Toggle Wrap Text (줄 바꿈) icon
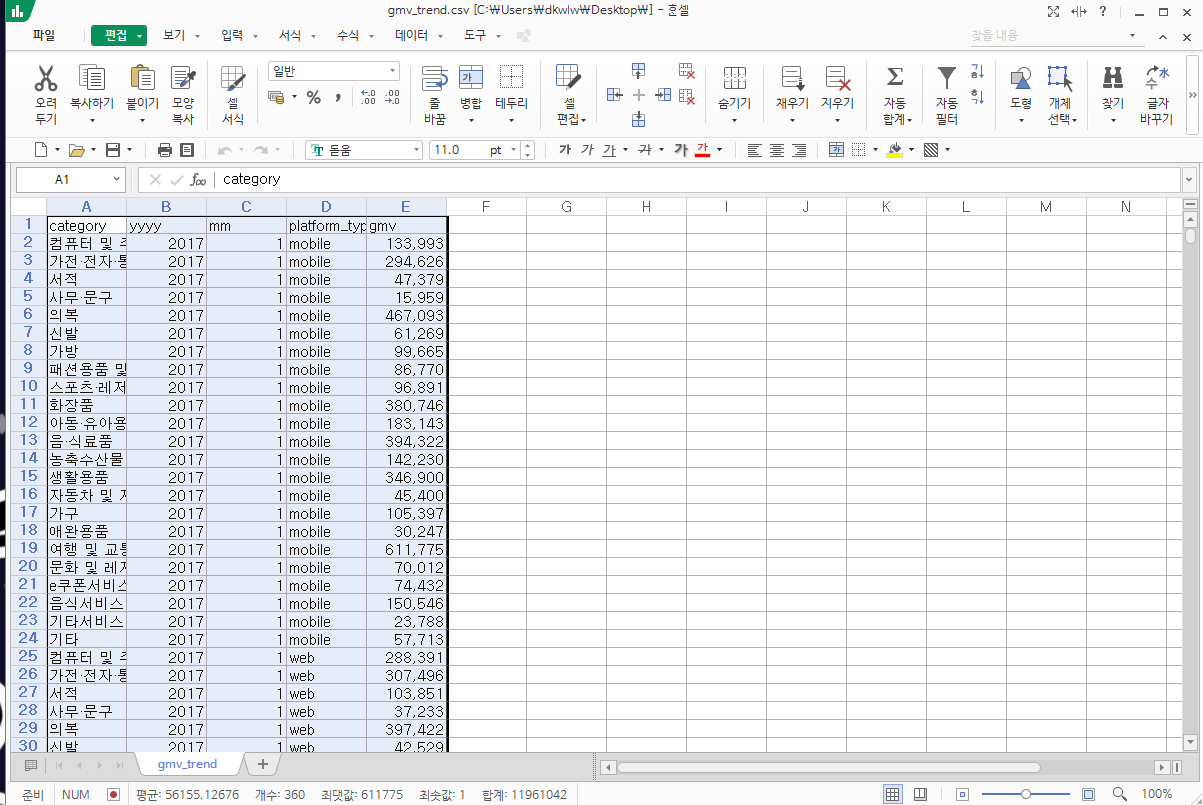Viewport: 1203px width, 805px height. point(434,78)
